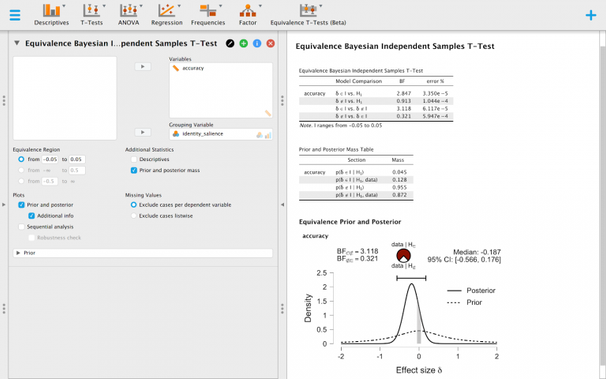606x379 pixels.
Task: Open the T-Tests module menu
Action: [92, 15]
